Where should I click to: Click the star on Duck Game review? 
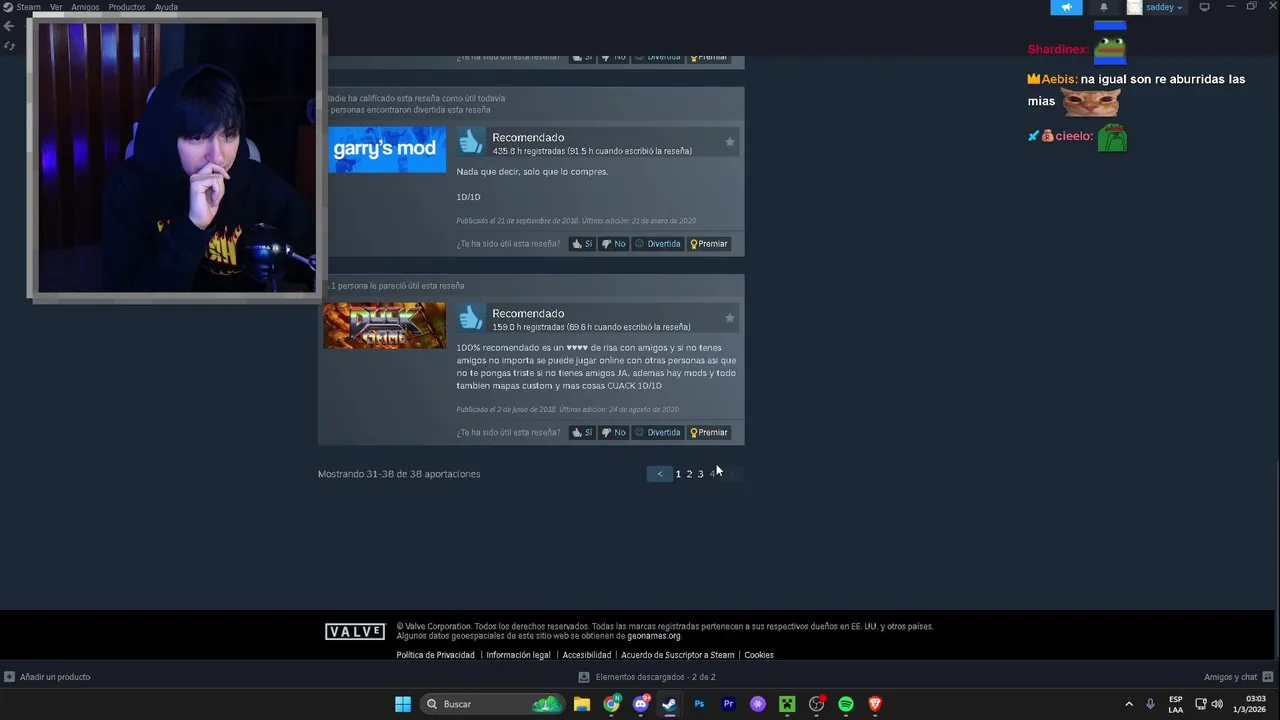point(729,318)
